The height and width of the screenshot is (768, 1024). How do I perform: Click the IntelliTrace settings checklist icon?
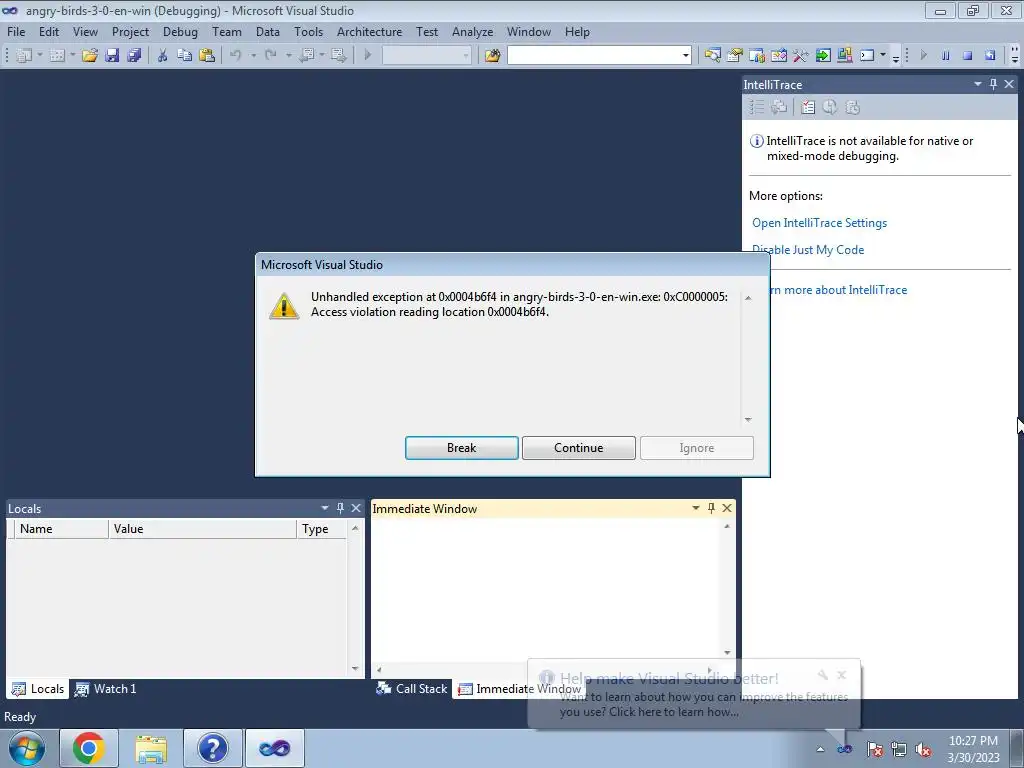click(x=808, y=107)
